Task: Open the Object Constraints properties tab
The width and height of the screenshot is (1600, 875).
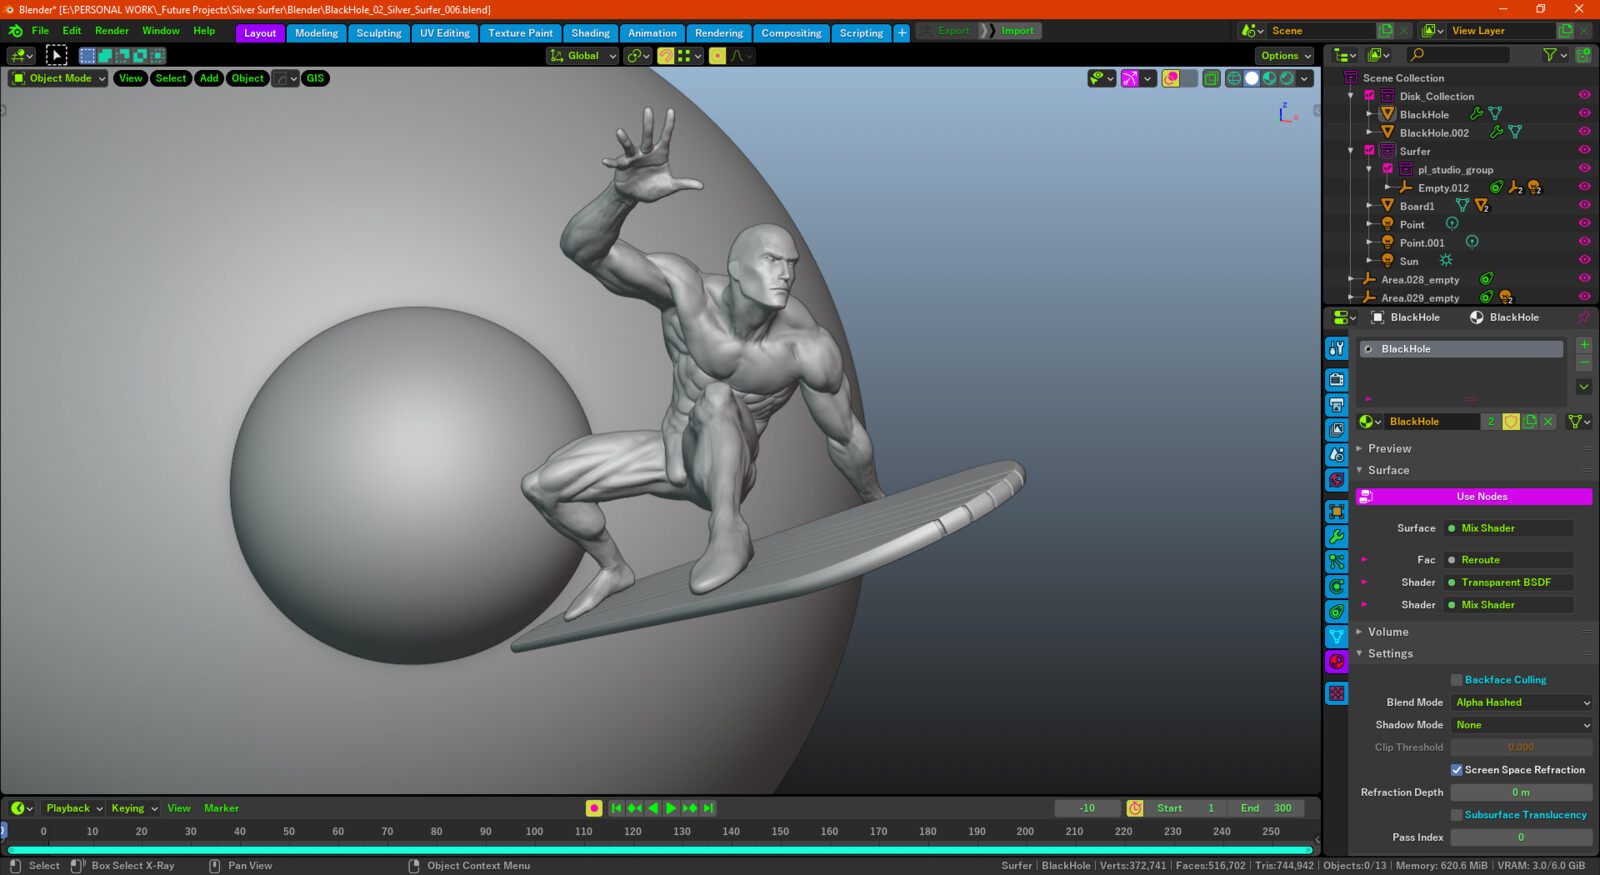Action: coord(1337,612)
